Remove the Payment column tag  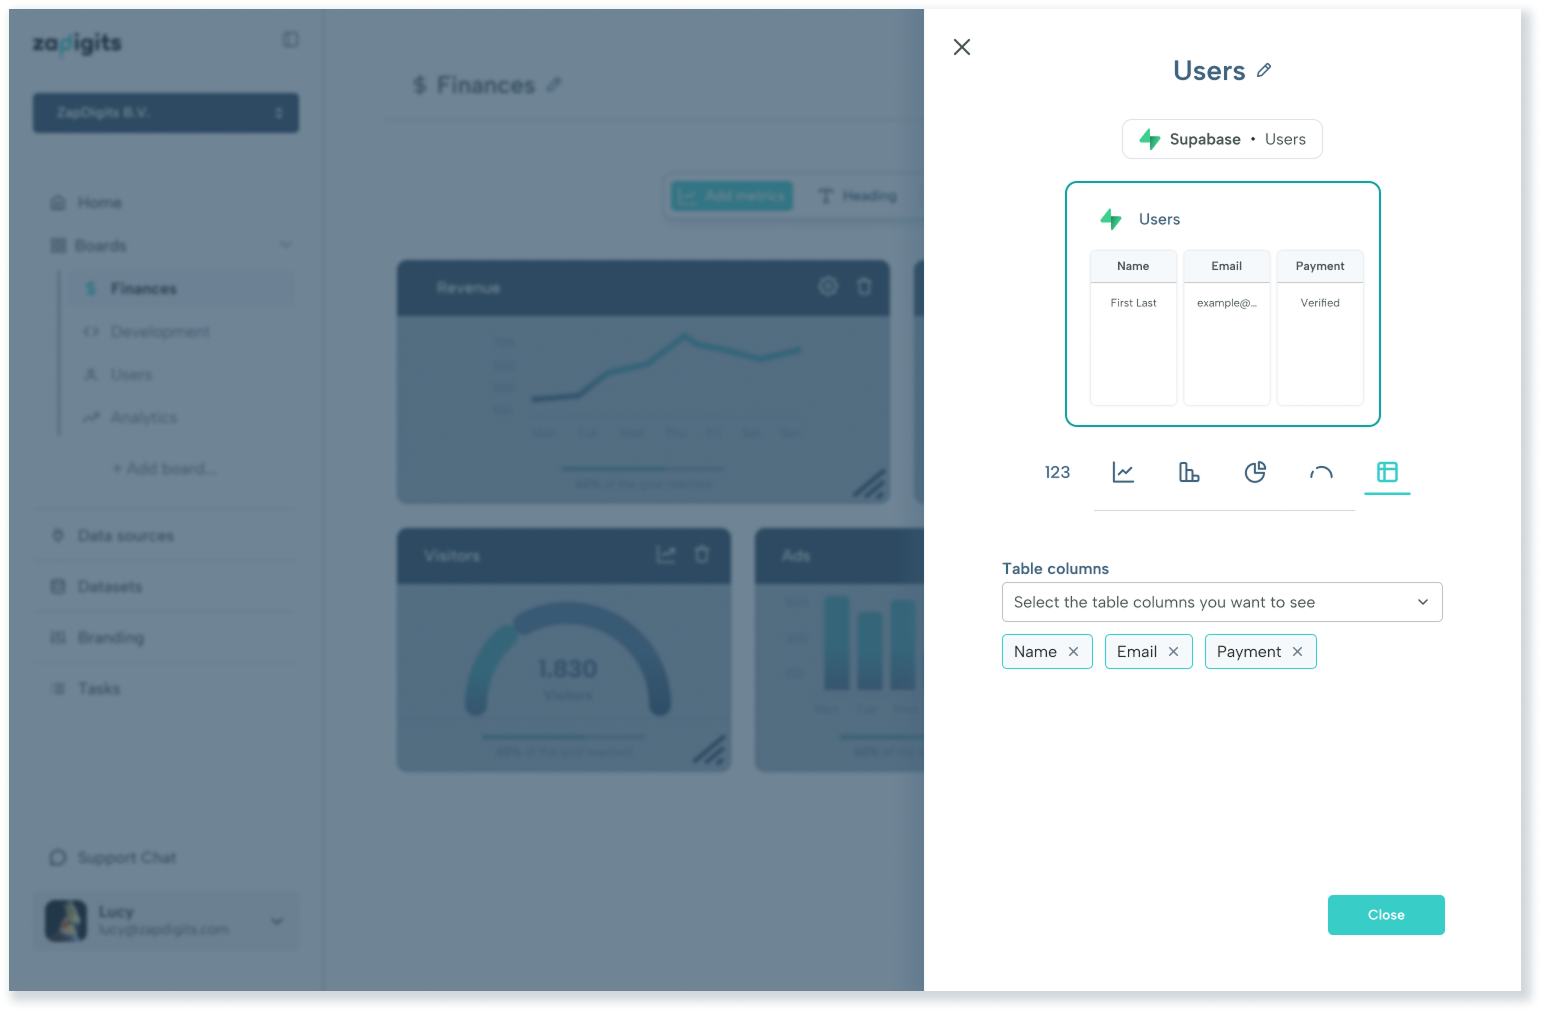[1298, 652]
